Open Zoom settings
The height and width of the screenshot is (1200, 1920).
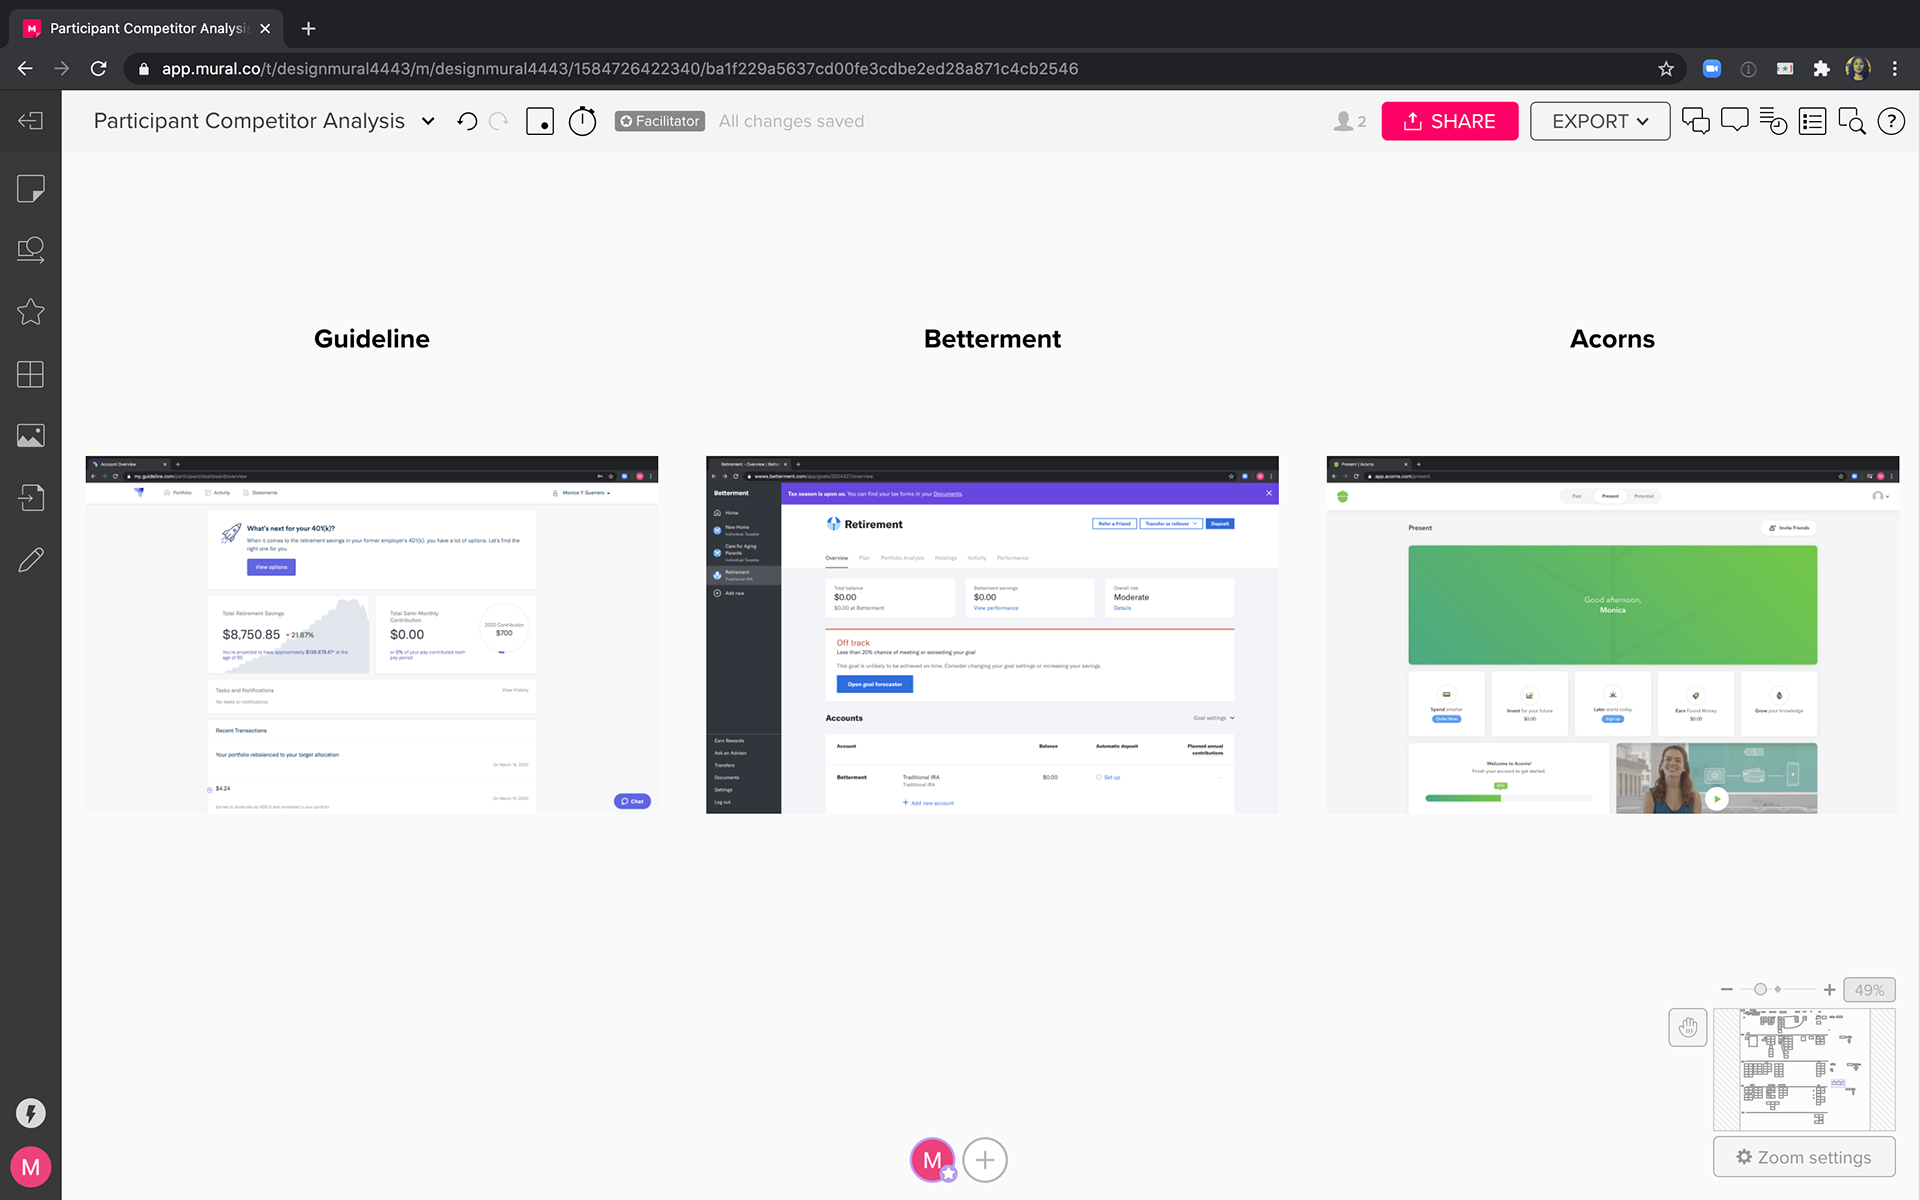coord(1804,1157)
